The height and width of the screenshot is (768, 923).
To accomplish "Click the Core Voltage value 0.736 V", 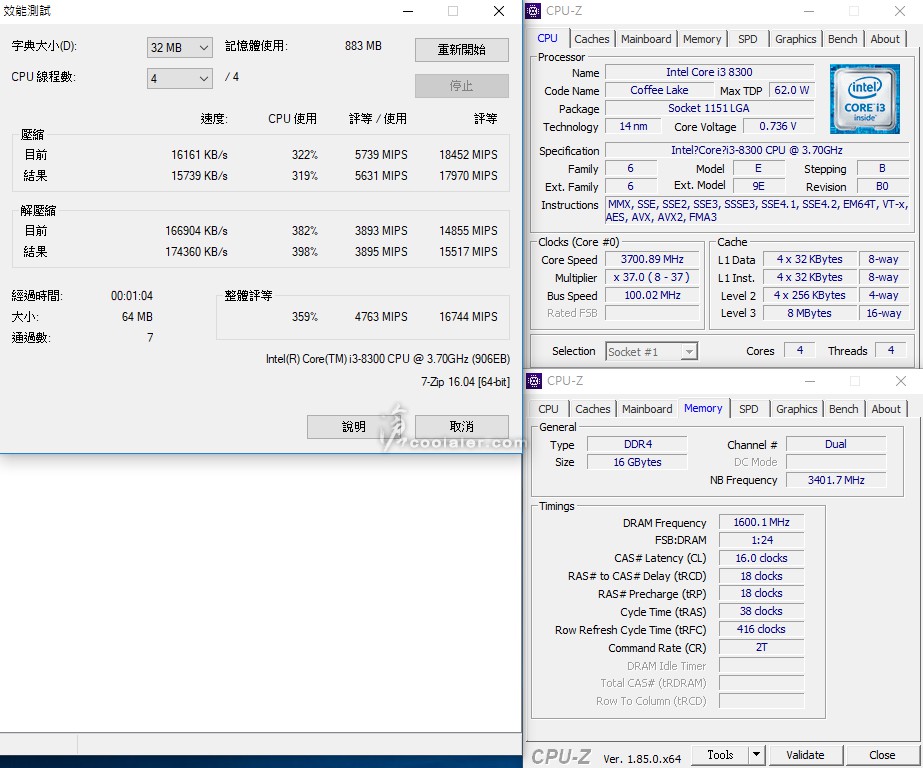I will tap(778, 126).
